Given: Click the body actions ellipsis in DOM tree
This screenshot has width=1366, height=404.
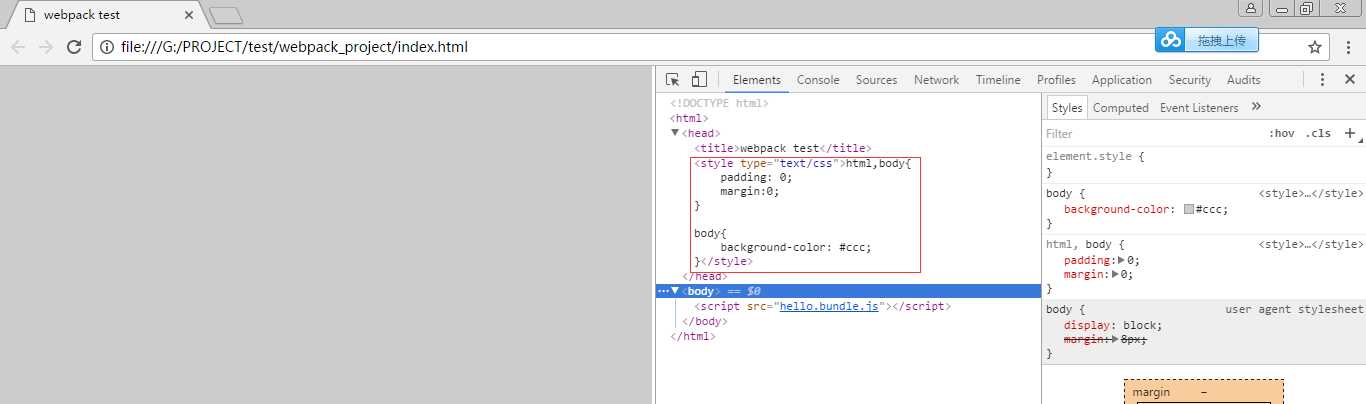Looking at the screenshot, I should pos(662,291).
